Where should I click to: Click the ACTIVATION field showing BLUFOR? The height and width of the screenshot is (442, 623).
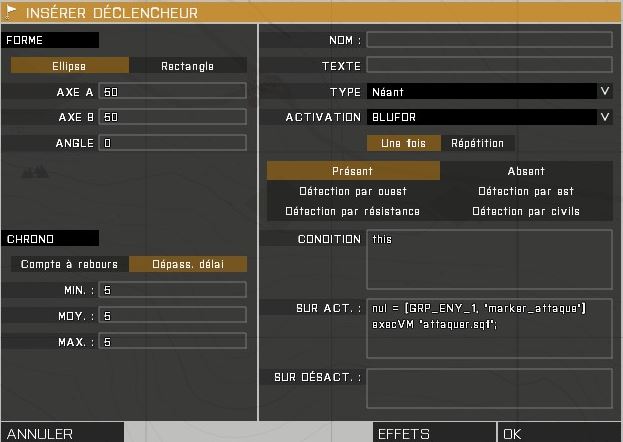tap(480, 117)
